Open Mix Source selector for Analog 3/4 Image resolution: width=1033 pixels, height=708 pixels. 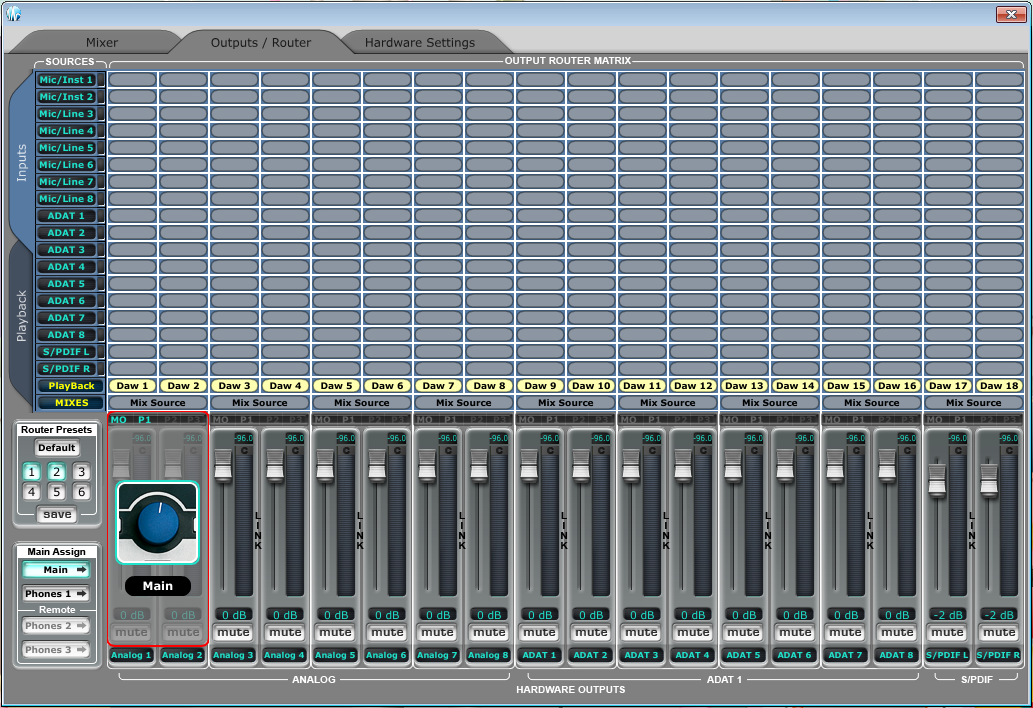point(259,403)
